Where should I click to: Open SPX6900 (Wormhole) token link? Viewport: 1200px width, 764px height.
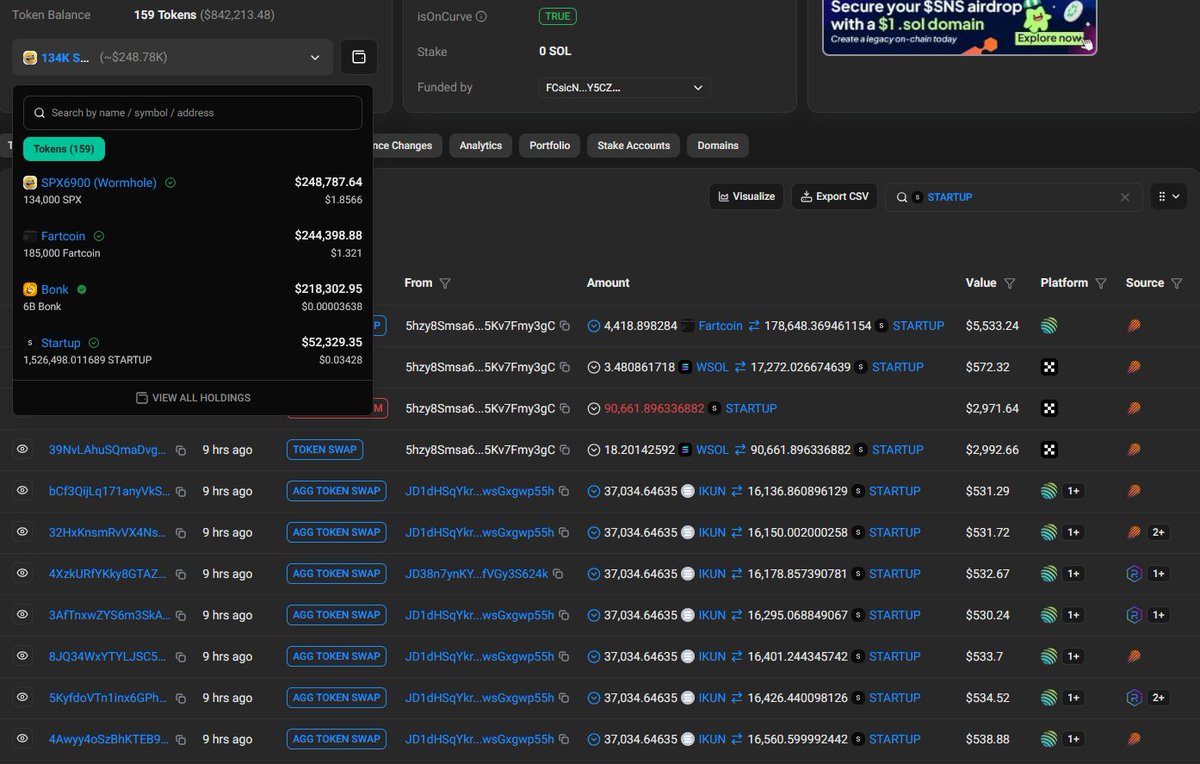click(99, 183)
